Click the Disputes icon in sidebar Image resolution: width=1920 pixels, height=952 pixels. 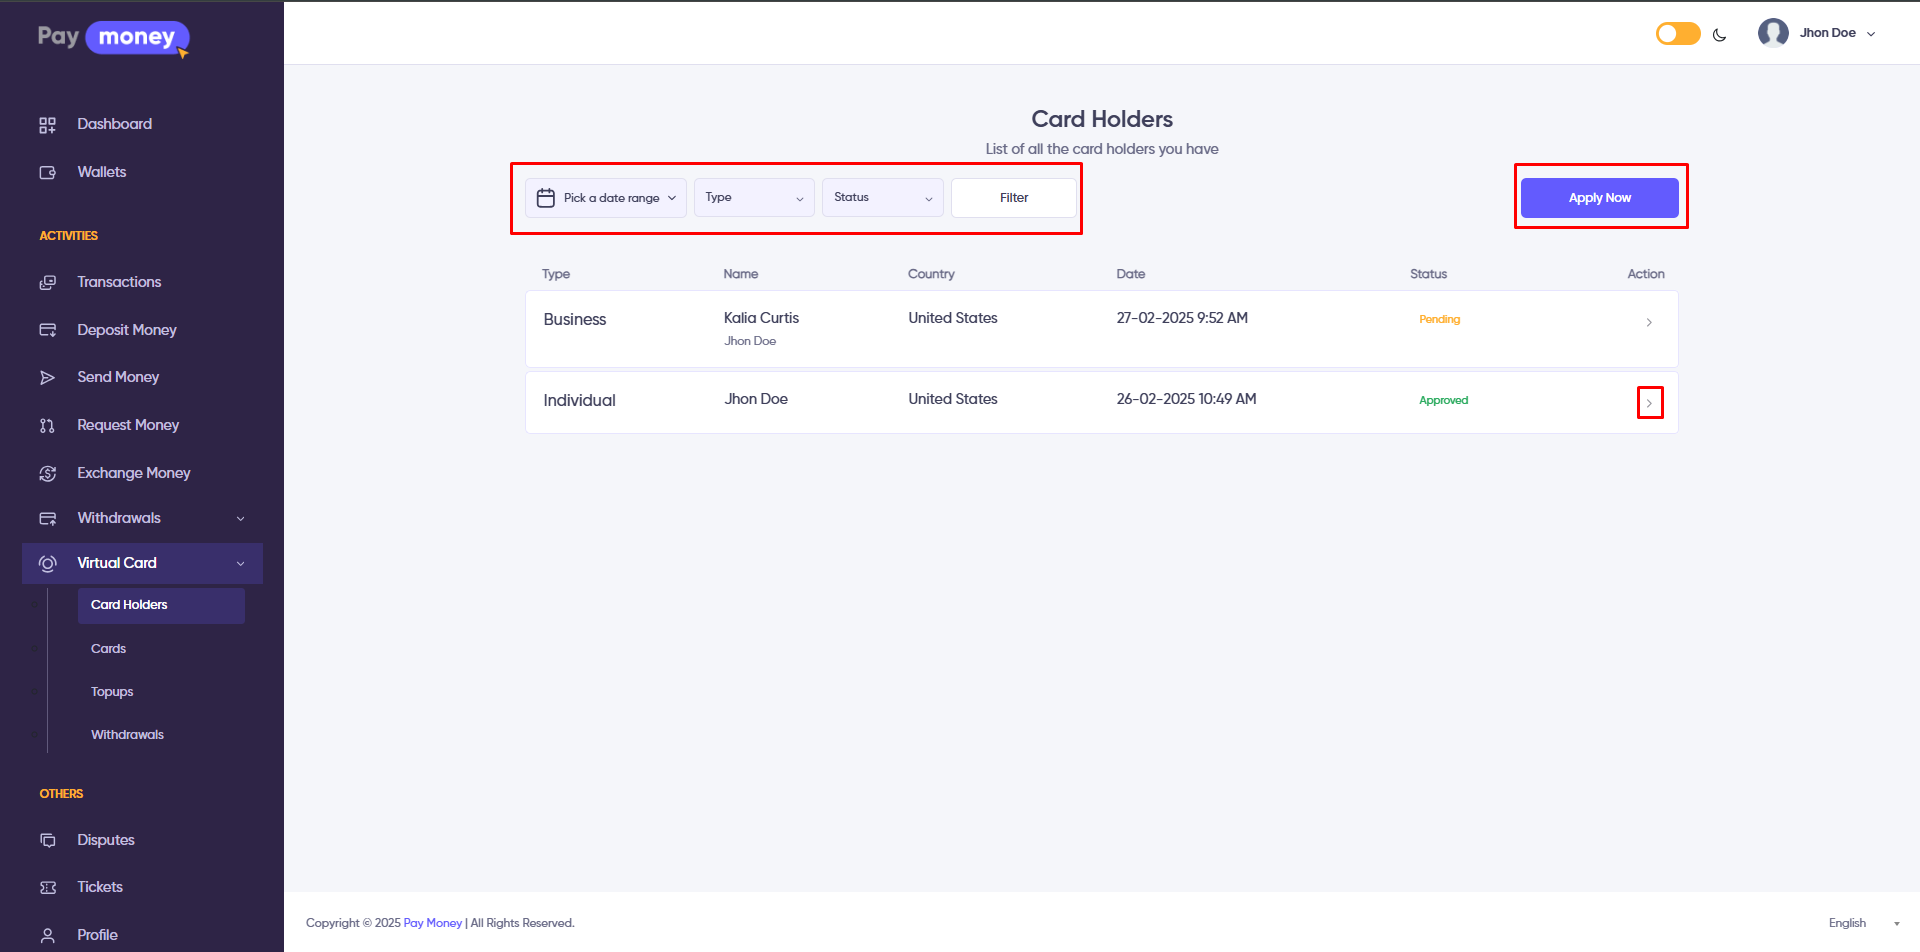pos(47,840)
